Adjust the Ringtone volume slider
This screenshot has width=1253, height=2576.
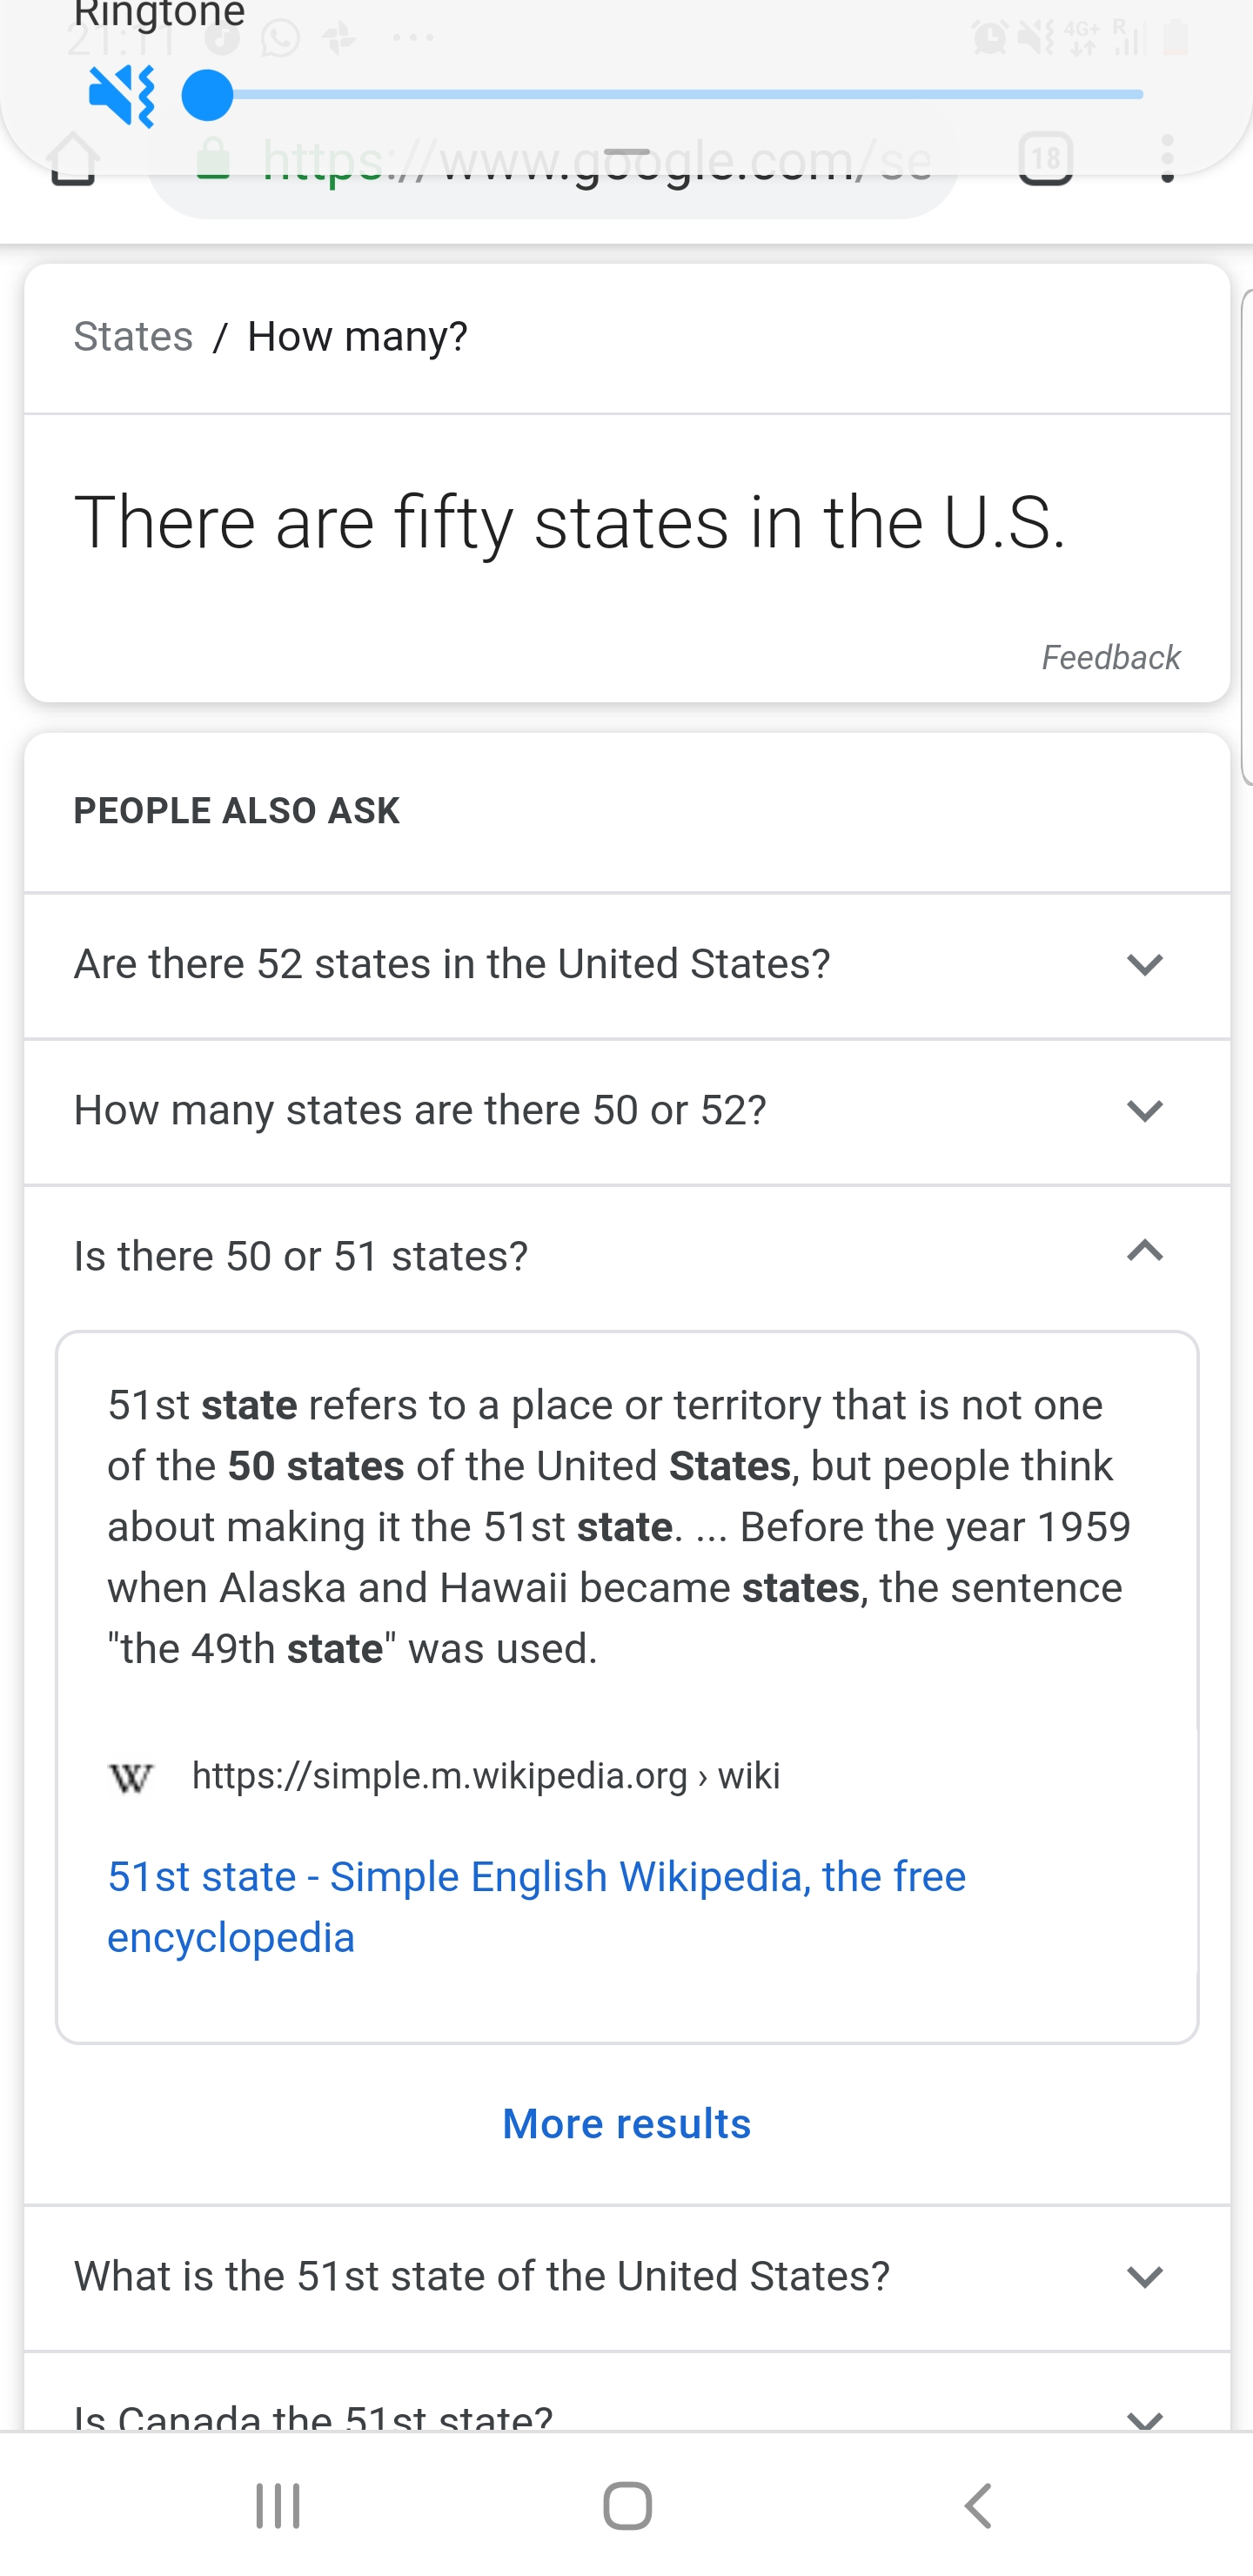tap(662, 95)
